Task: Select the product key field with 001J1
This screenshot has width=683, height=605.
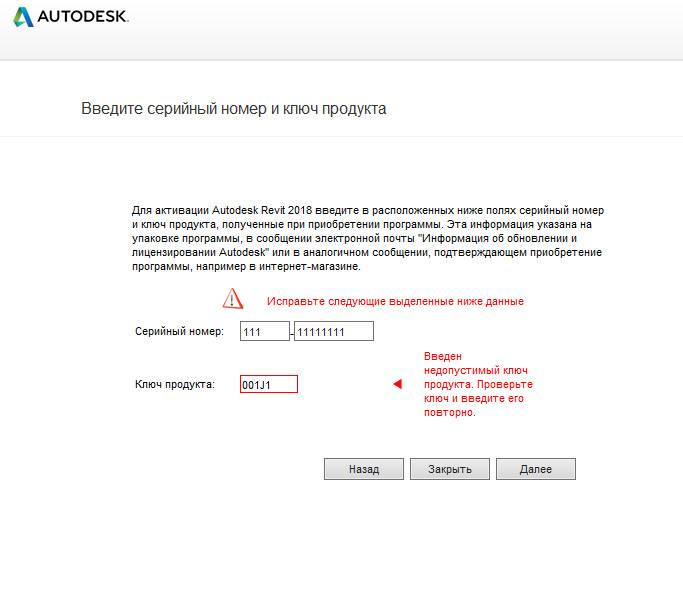Action: click(269, 384)
